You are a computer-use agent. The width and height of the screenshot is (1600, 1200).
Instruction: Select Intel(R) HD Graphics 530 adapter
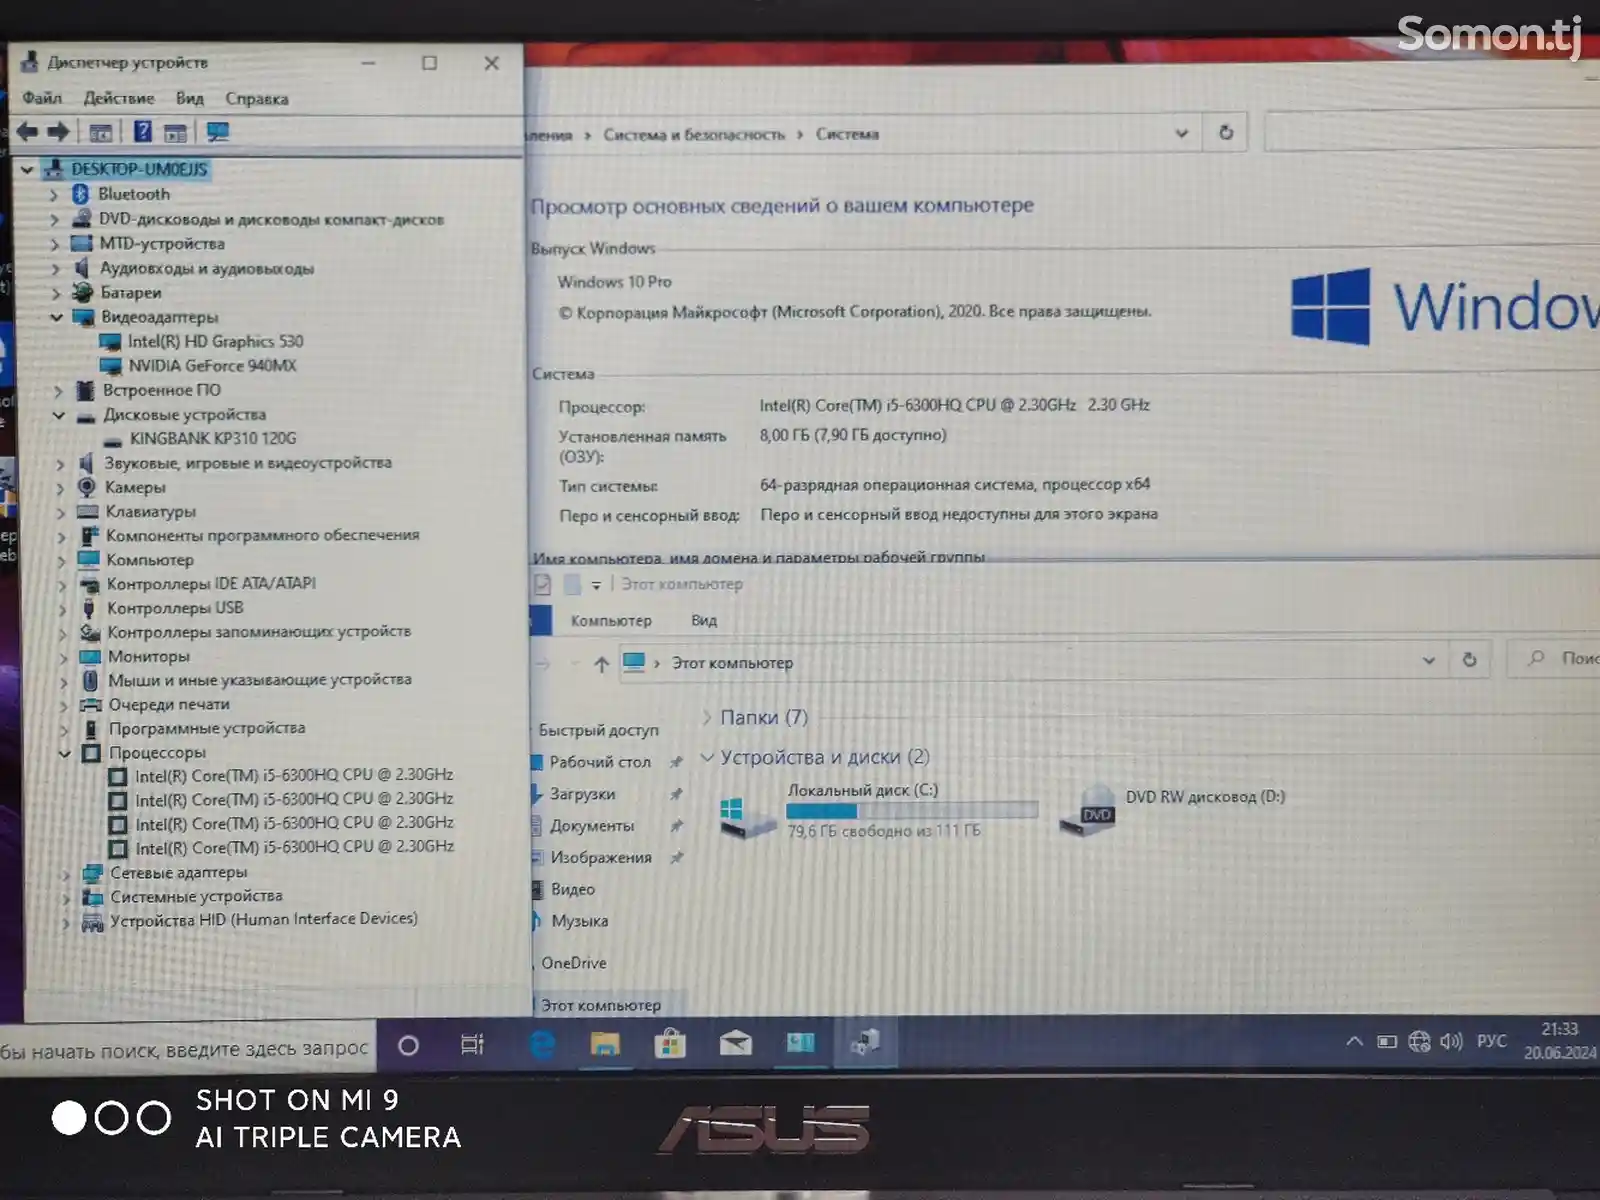point(215,341)
